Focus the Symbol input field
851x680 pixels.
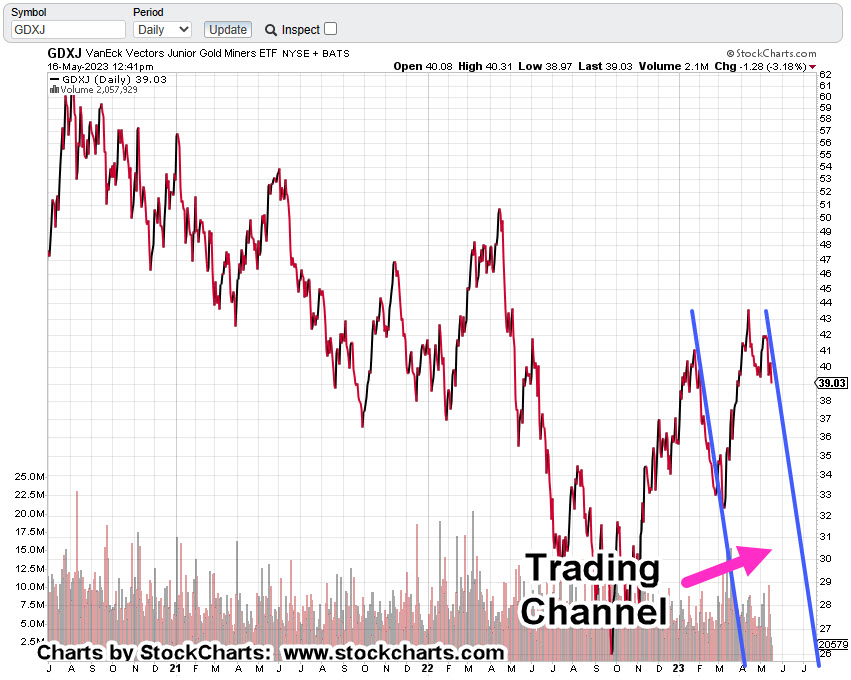click(68, 30)
